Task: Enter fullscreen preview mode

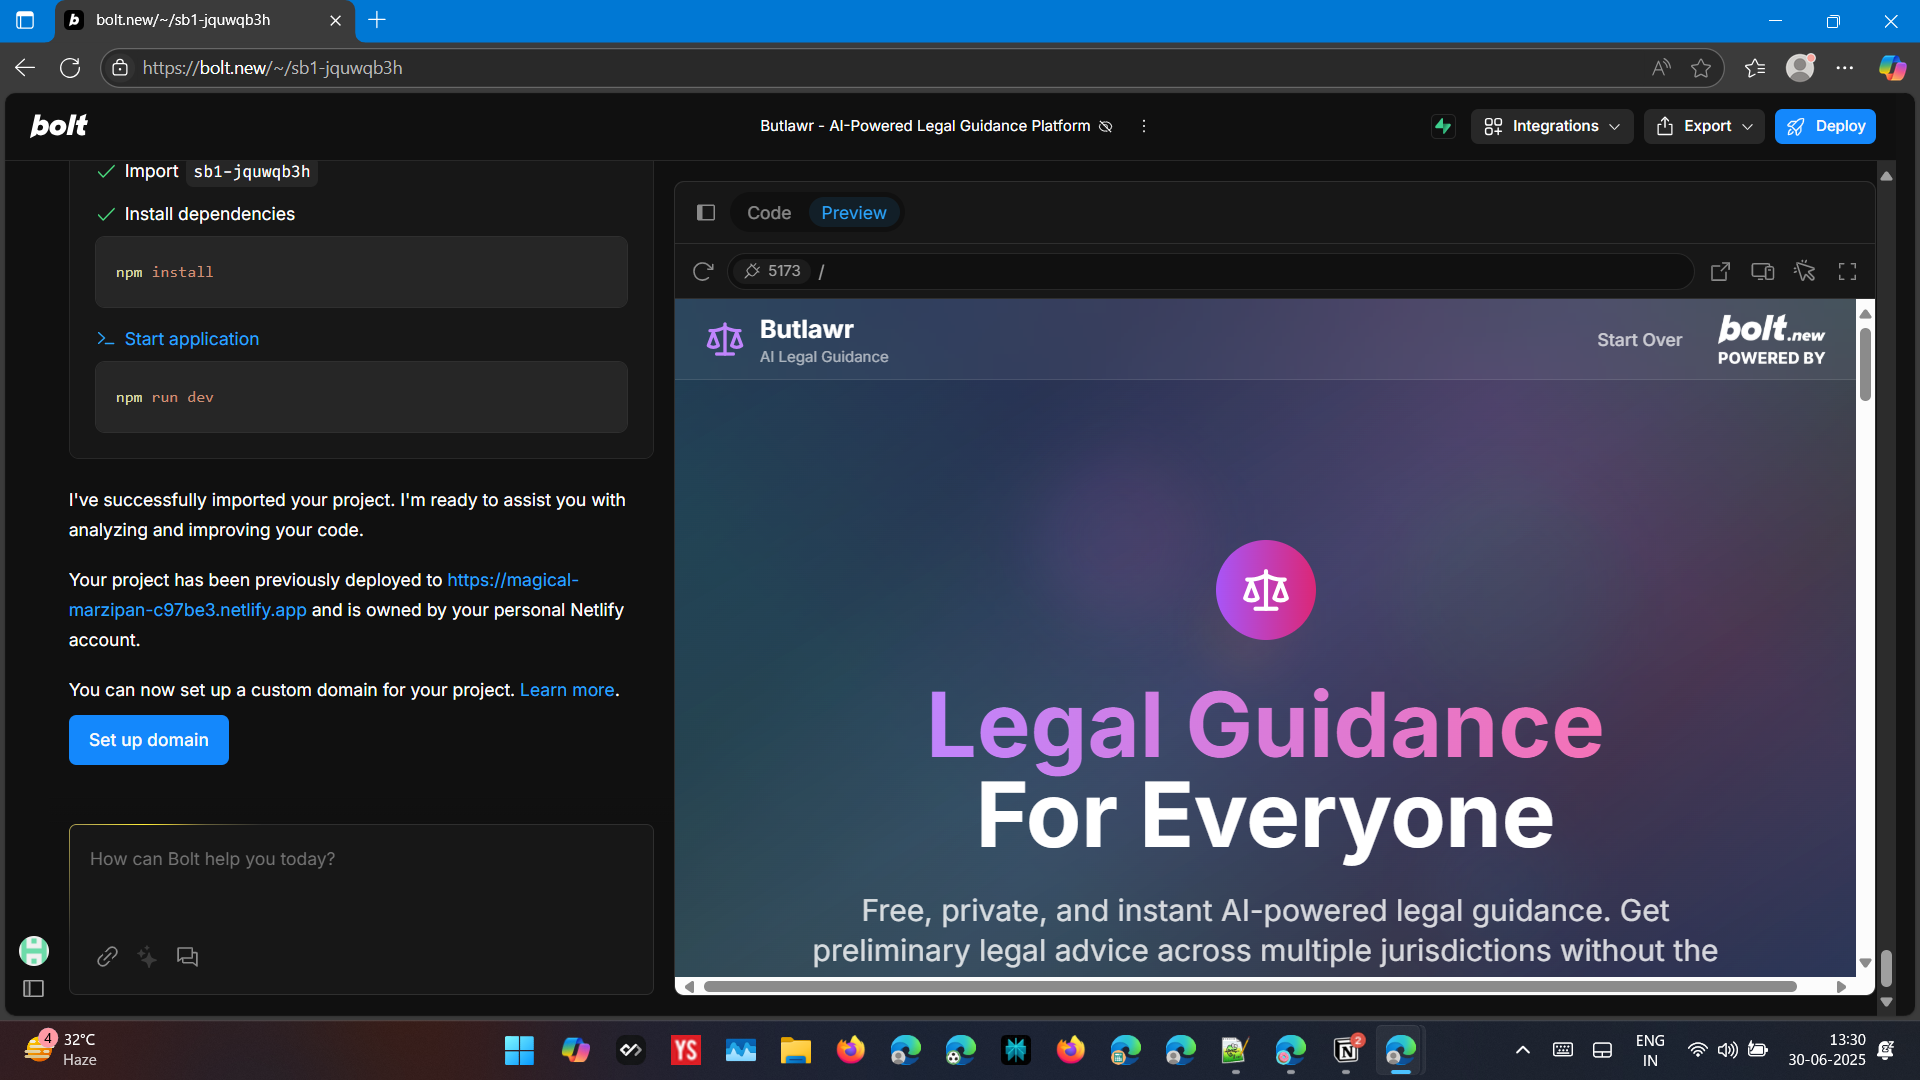Action: pos(1847,271)
